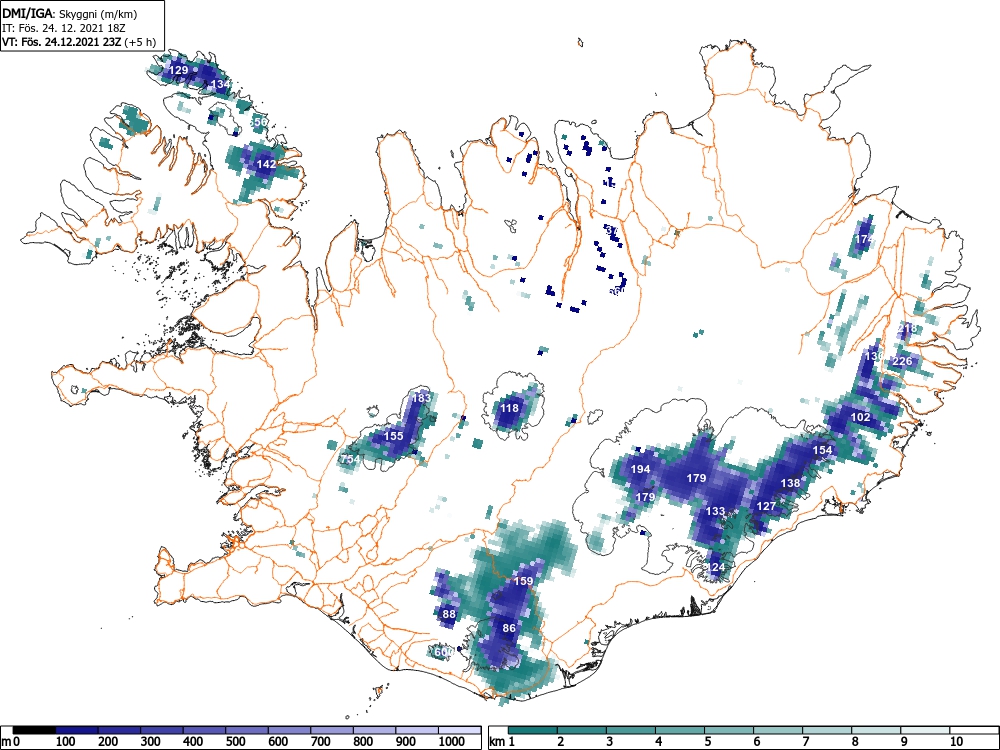Click the 159 visibility label
The width and height of the screenshot is (1000, 750).
pyautogui.click(x=523, y=582)
